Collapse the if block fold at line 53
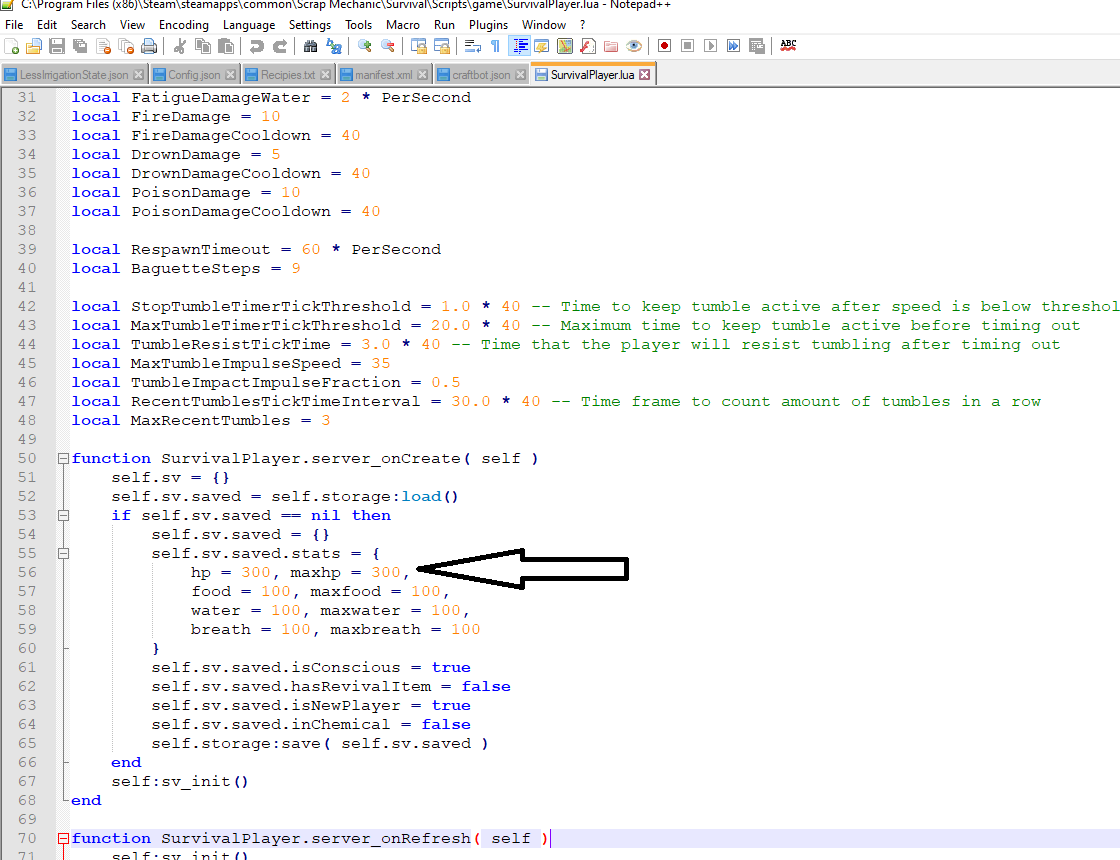The width and height of the screenshot is (1120, 860). point(64,516)
